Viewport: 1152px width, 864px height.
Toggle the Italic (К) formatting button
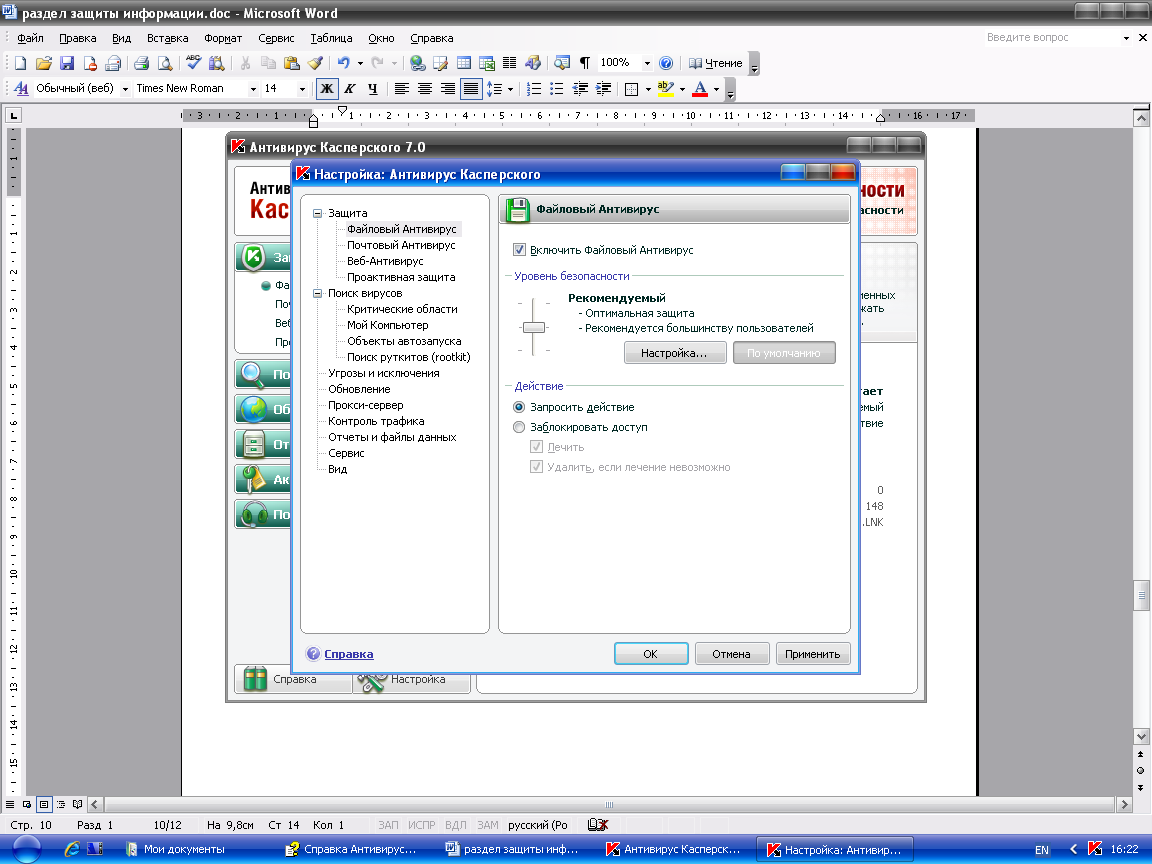pyautogui.click(x=350, y=89)
